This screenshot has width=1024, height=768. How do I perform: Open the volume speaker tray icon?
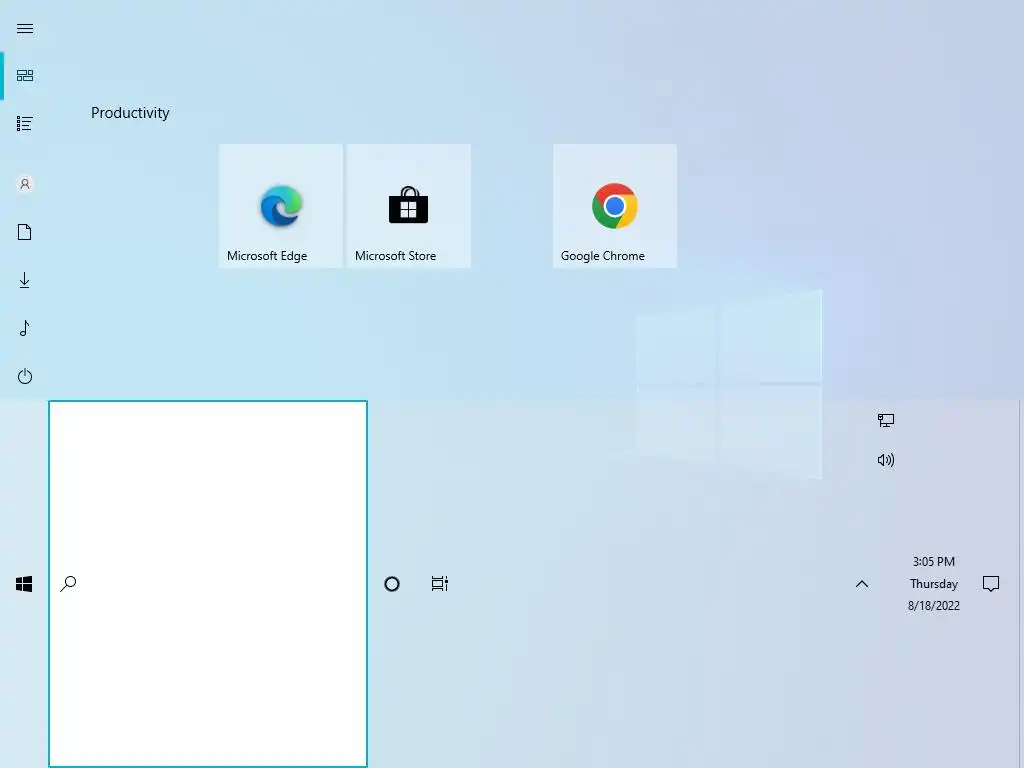tap(886, 460)
